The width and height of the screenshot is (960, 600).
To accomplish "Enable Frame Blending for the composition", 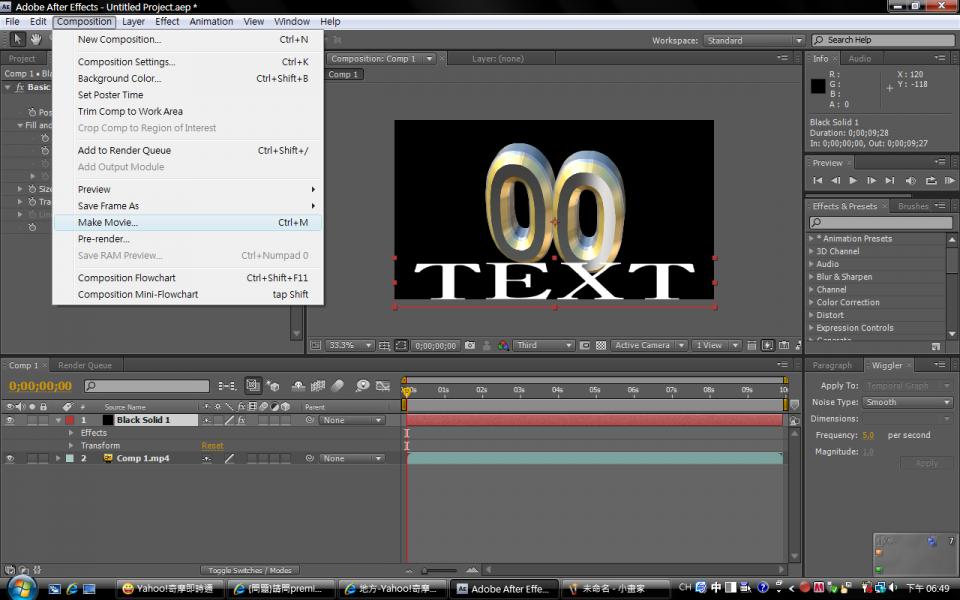I will tap(317, 388).
